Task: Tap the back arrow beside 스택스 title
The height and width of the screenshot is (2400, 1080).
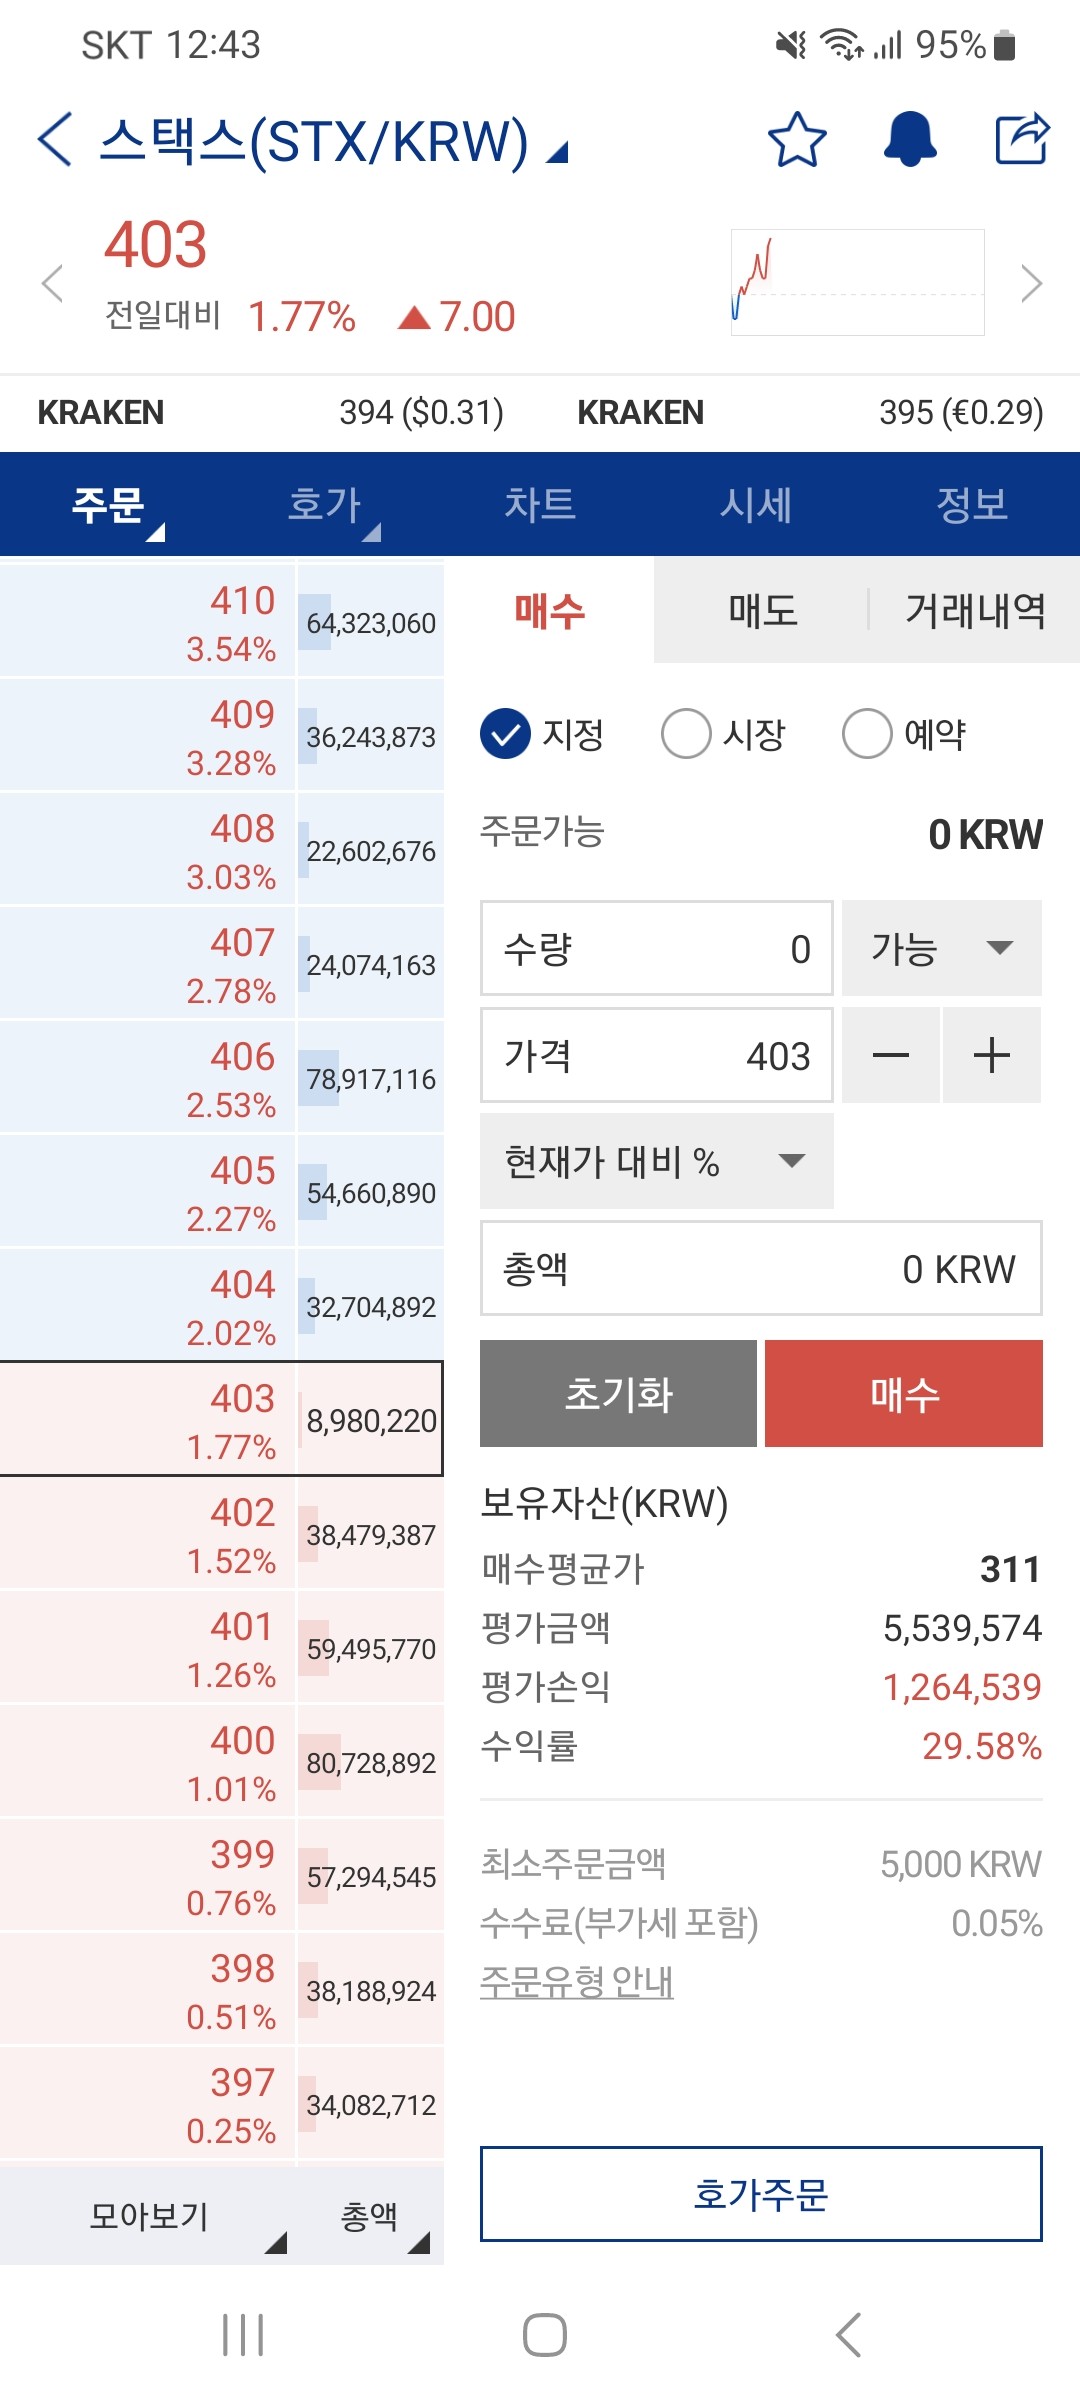Action: click(55, 139)
